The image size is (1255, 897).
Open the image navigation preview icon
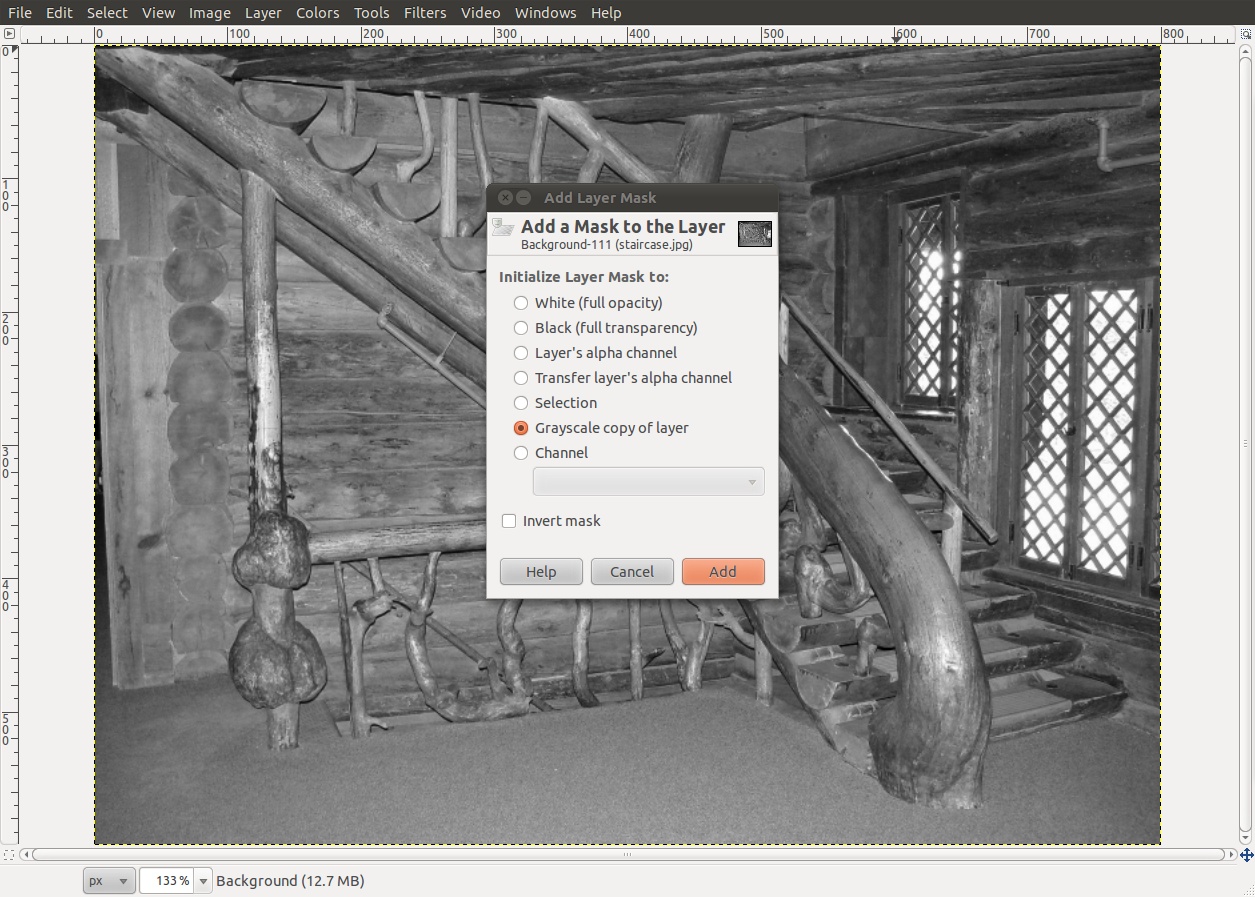[1246, 855]
